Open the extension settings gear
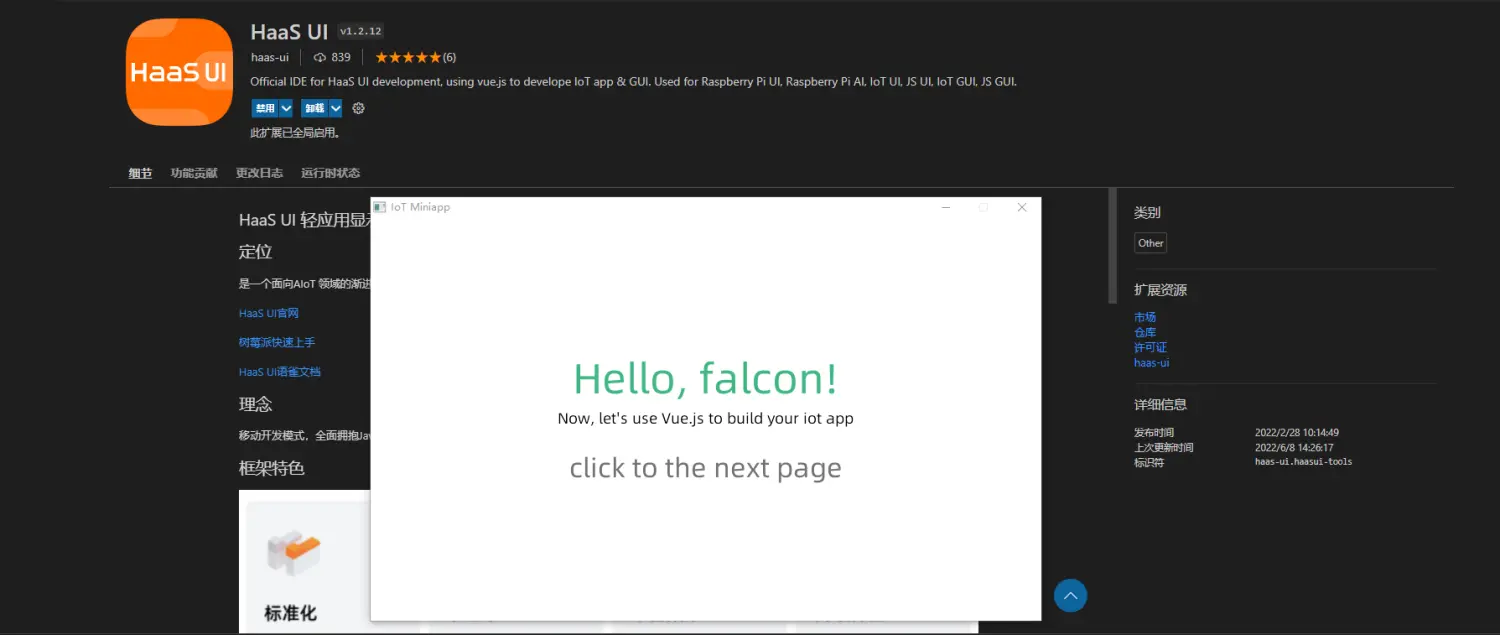The height and width of the screenshot is (635, 1500). click(x=359, y=108)
